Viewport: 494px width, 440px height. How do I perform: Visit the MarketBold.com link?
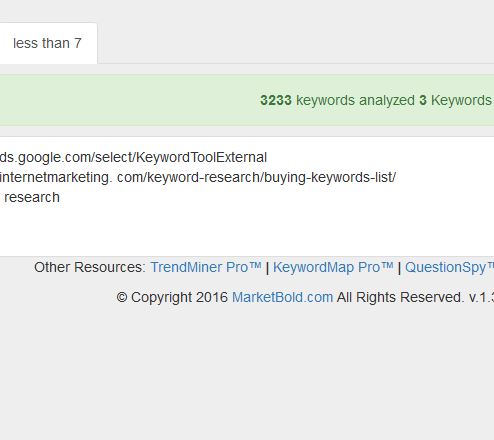[282, 297]
